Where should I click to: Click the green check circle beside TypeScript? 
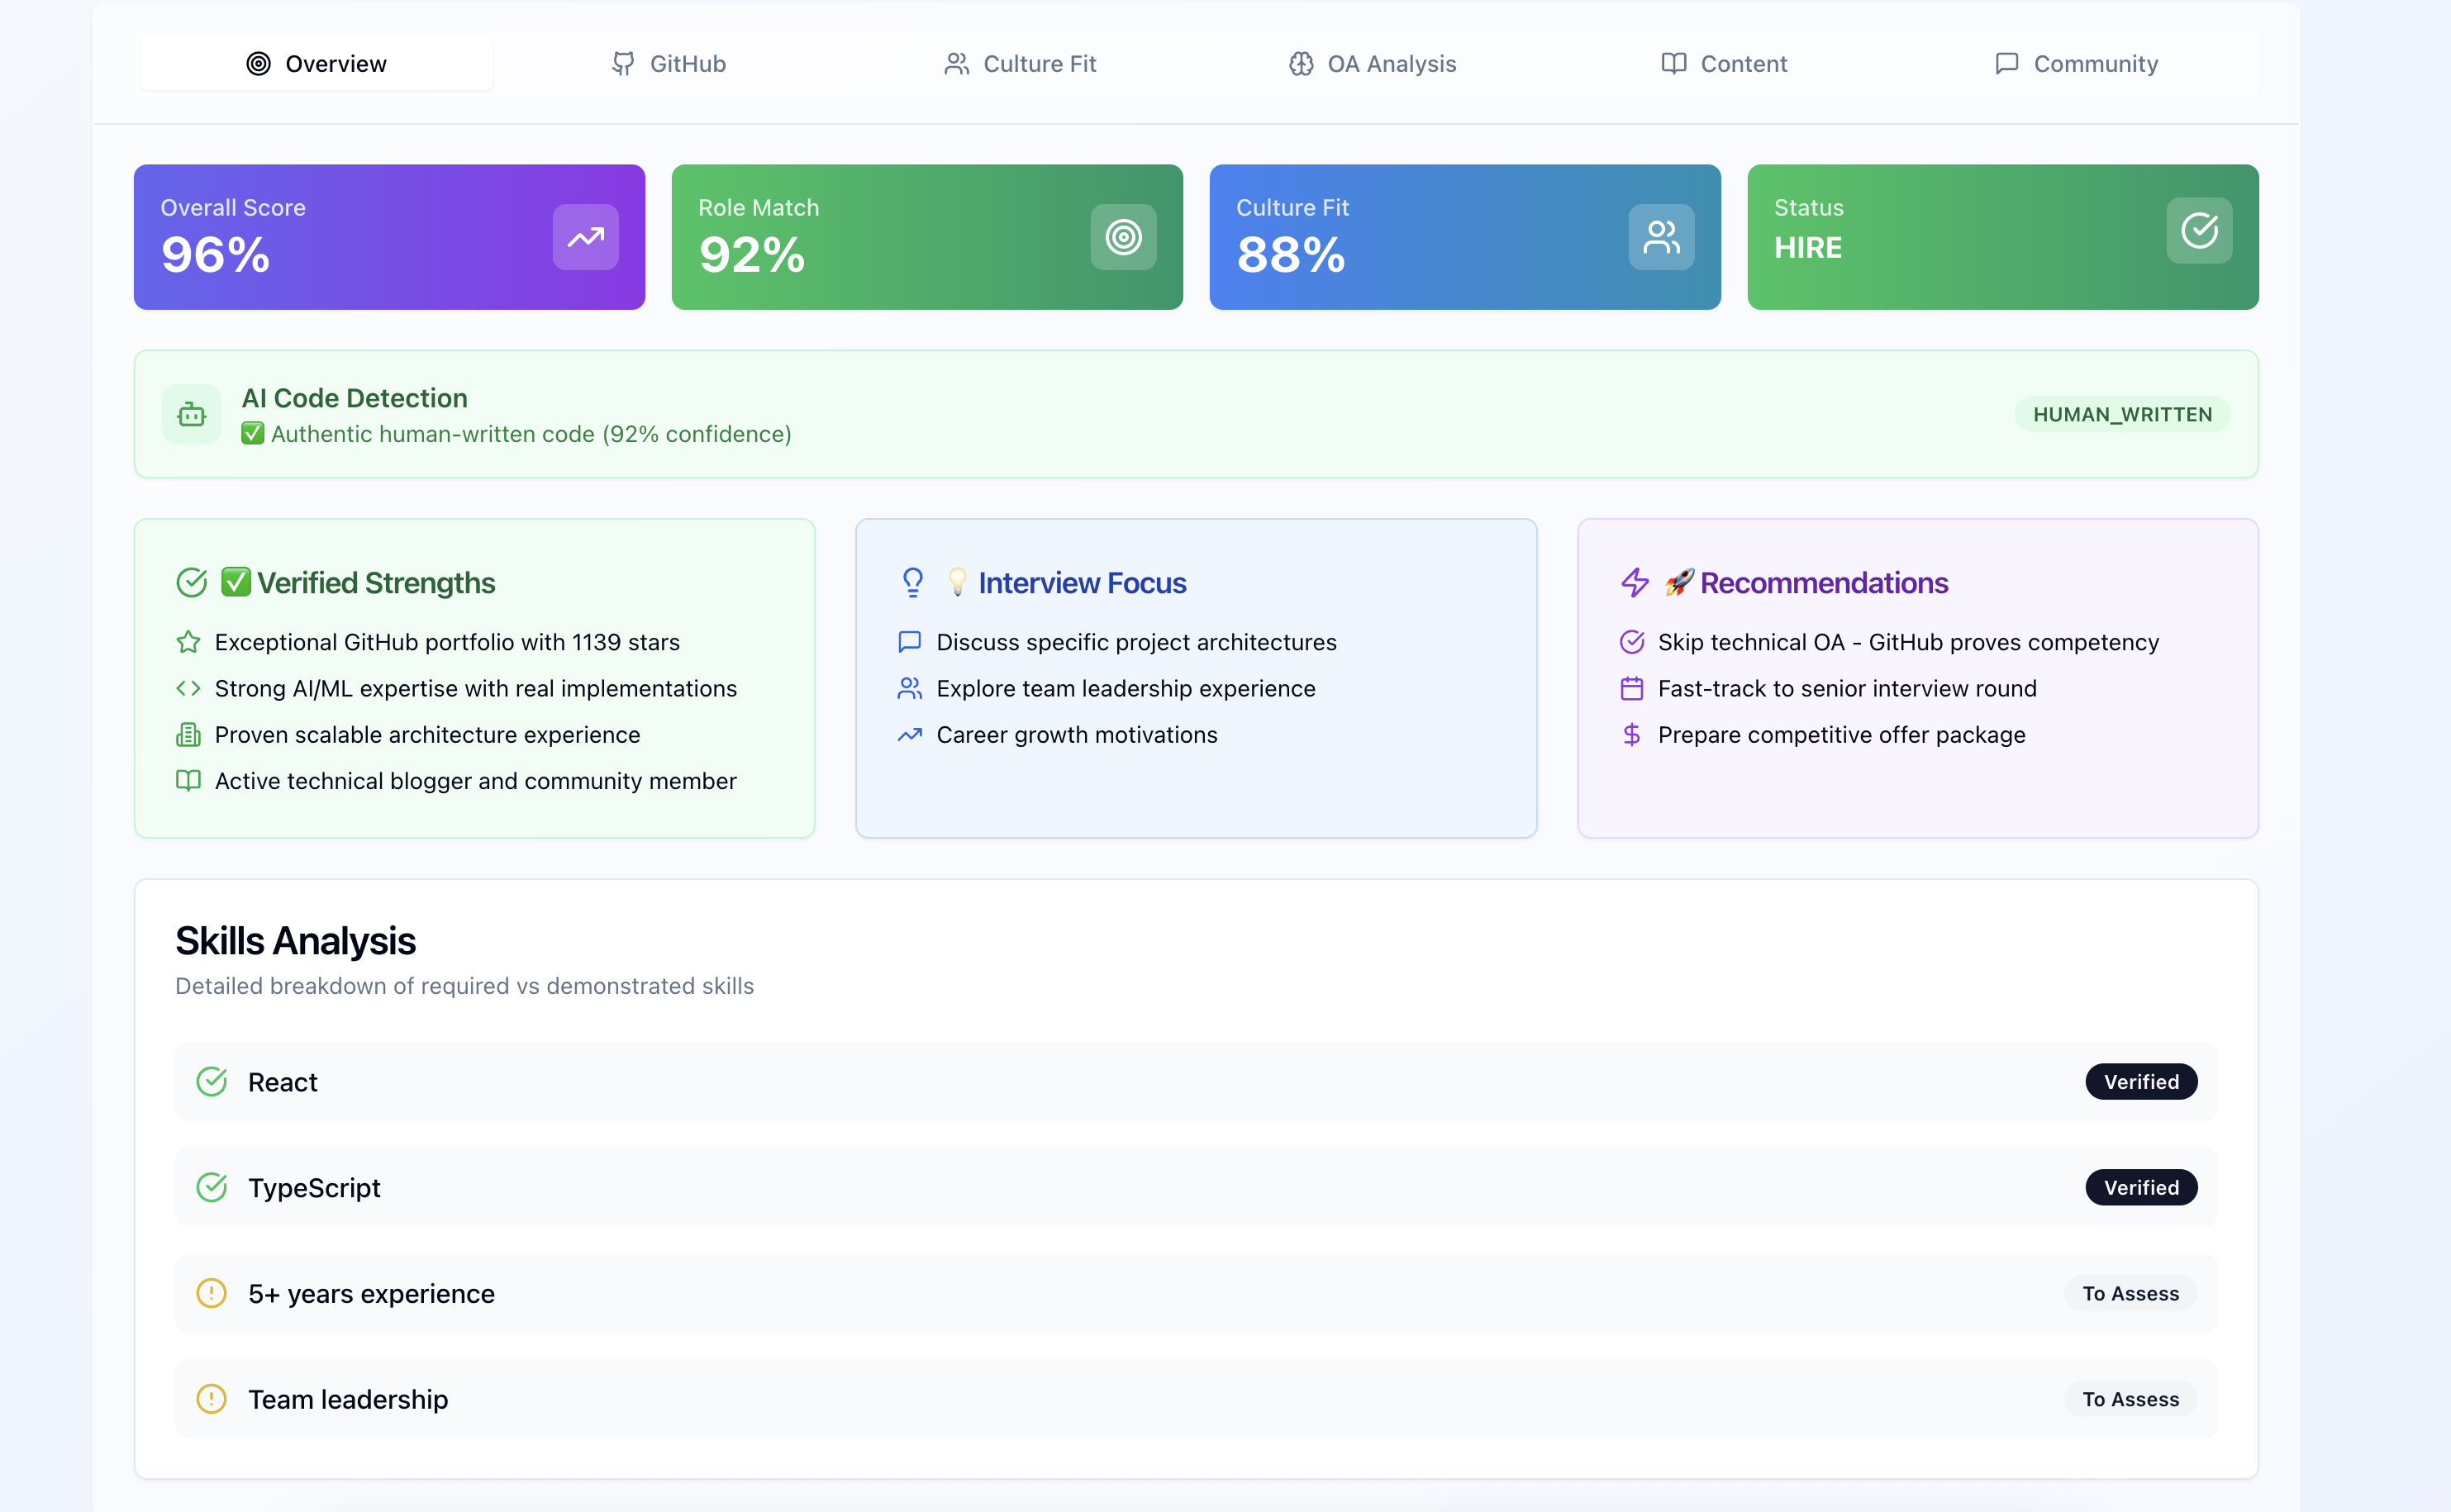211,1188
